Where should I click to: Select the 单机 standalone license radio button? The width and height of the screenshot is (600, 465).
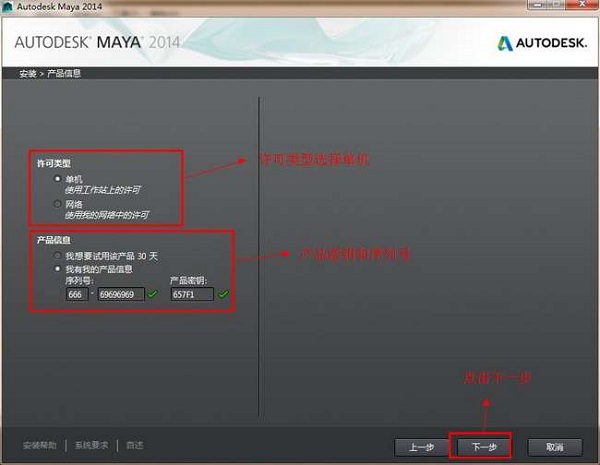coord(57,179)
